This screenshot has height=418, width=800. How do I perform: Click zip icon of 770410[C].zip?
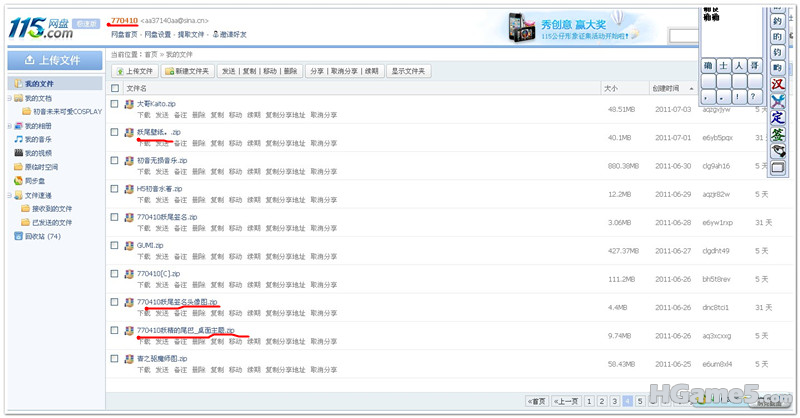130,274
